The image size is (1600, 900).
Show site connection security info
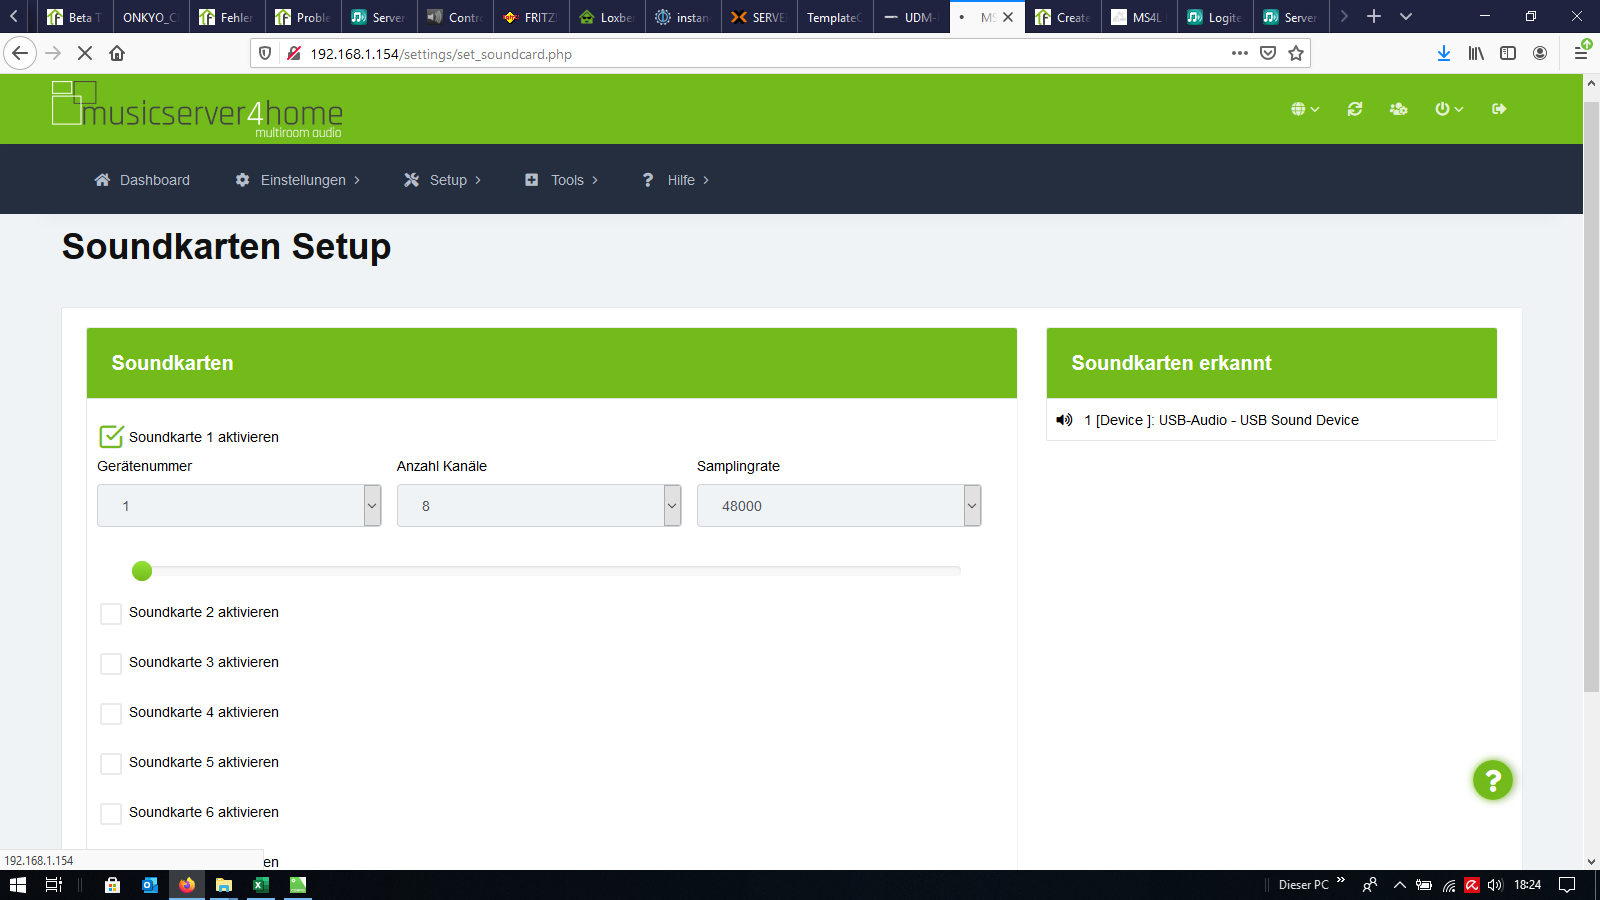click(x=294, y=53)
